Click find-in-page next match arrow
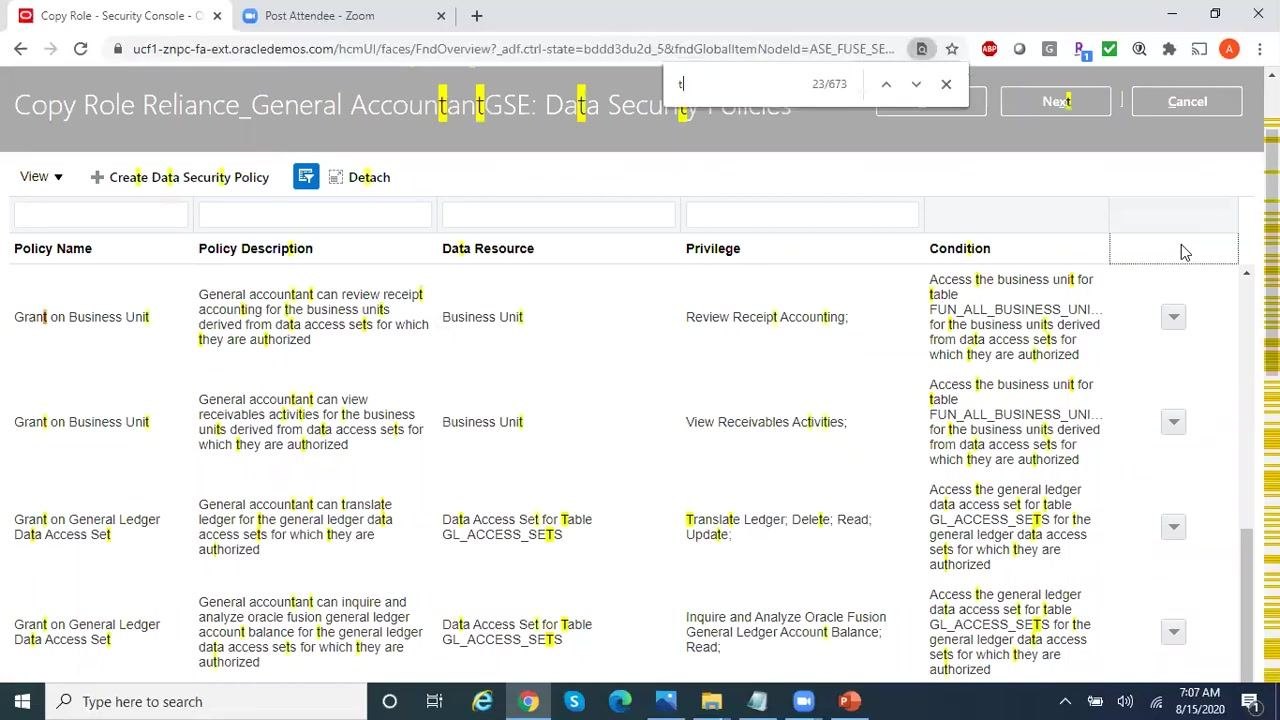This screenshot has width=1280, height=720. pyautogui.click(x=916, y=84)
